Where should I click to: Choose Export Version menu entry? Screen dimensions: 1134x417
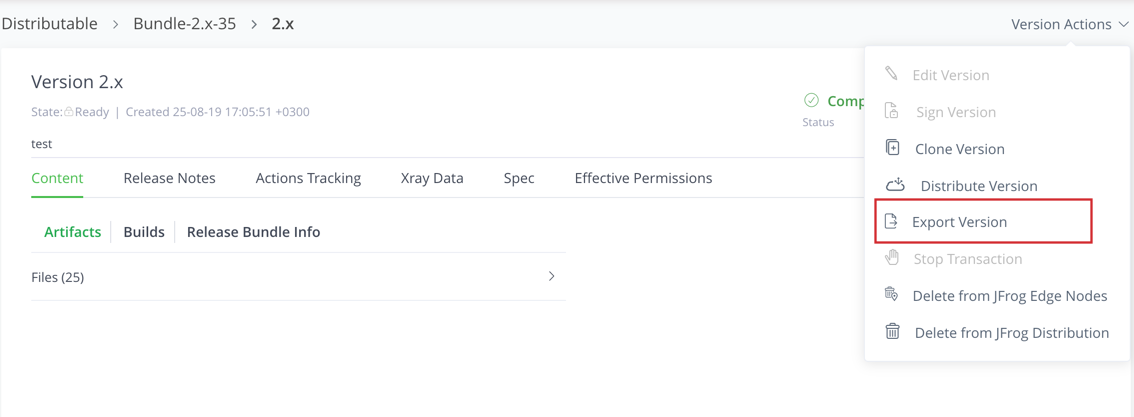959,222
